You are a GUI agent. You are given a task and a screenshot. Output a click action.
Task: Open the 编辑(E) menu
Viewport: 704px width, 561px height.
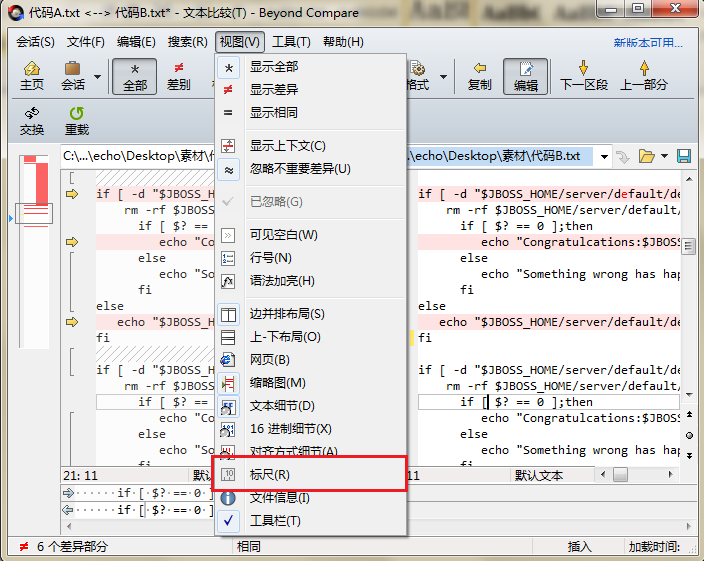136,42
